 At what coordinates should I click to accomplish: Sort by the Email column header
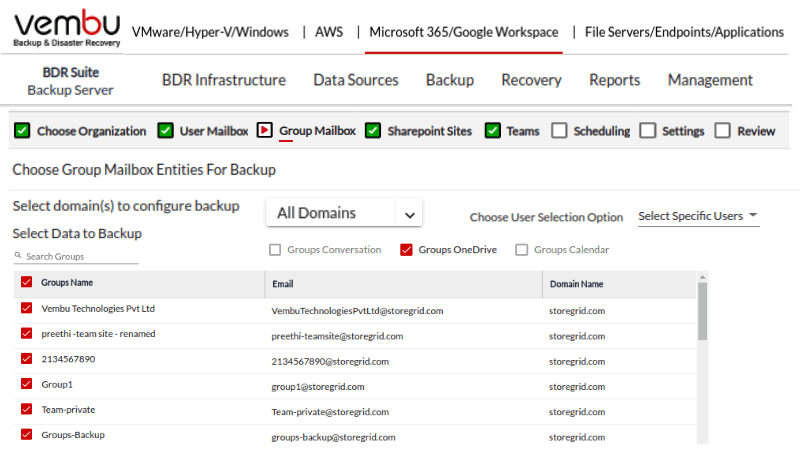pos(283,284)
